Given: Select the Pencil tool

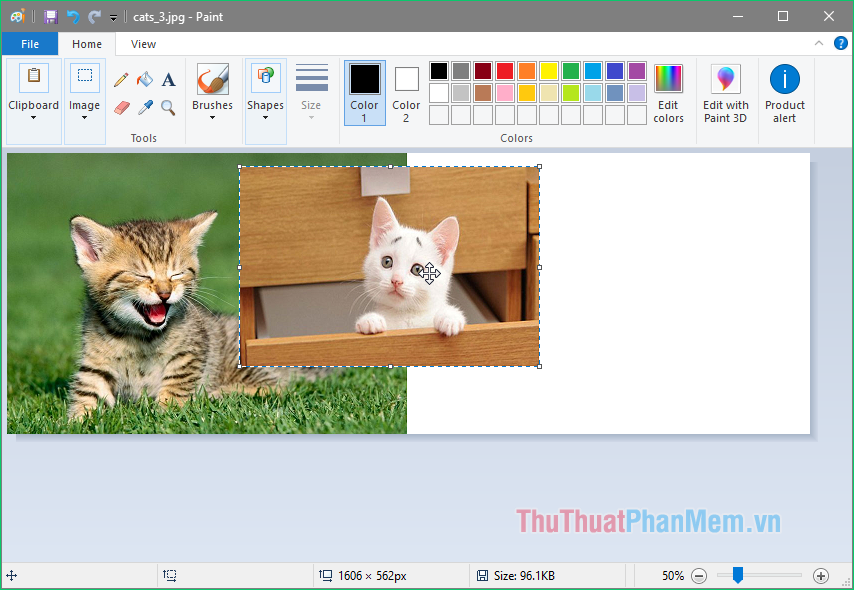Looking at the screenshot, I should click(121, 79).
